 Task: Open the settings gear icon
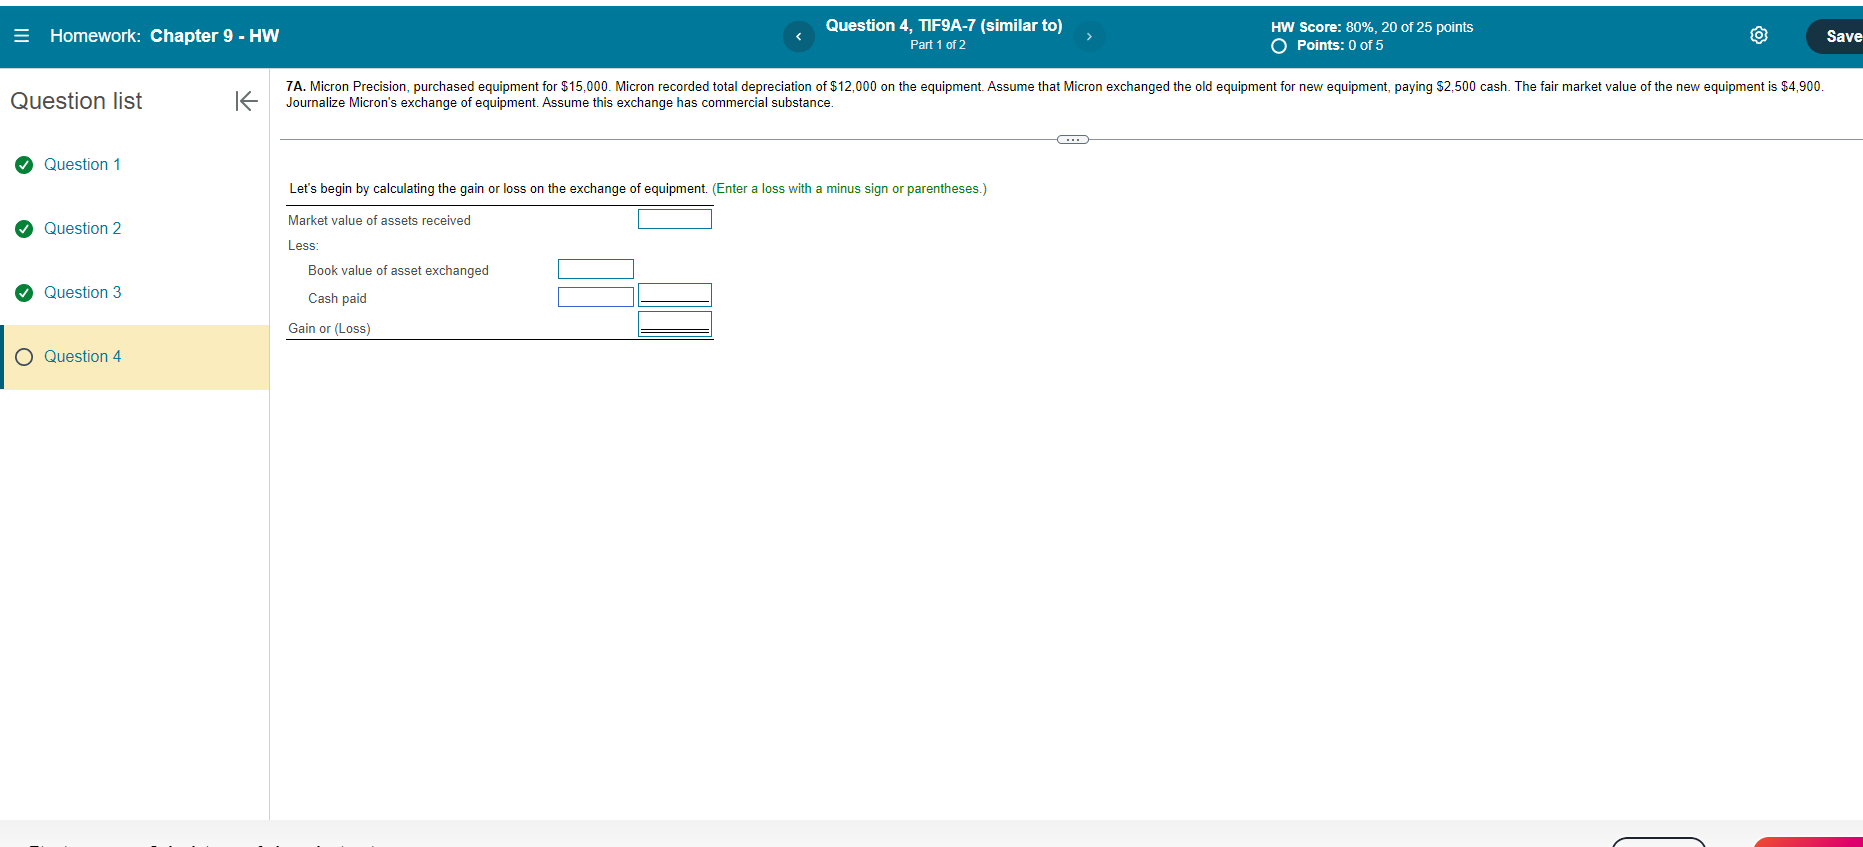[1759, 36]
